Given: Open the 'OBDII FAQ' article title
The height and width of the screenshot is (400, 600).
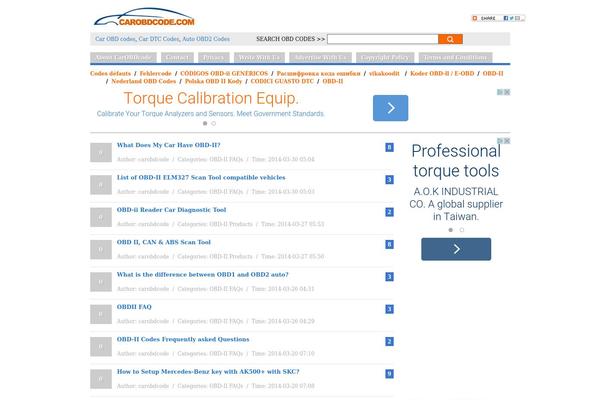Looking at the screenshot, I should click(134, 307).
